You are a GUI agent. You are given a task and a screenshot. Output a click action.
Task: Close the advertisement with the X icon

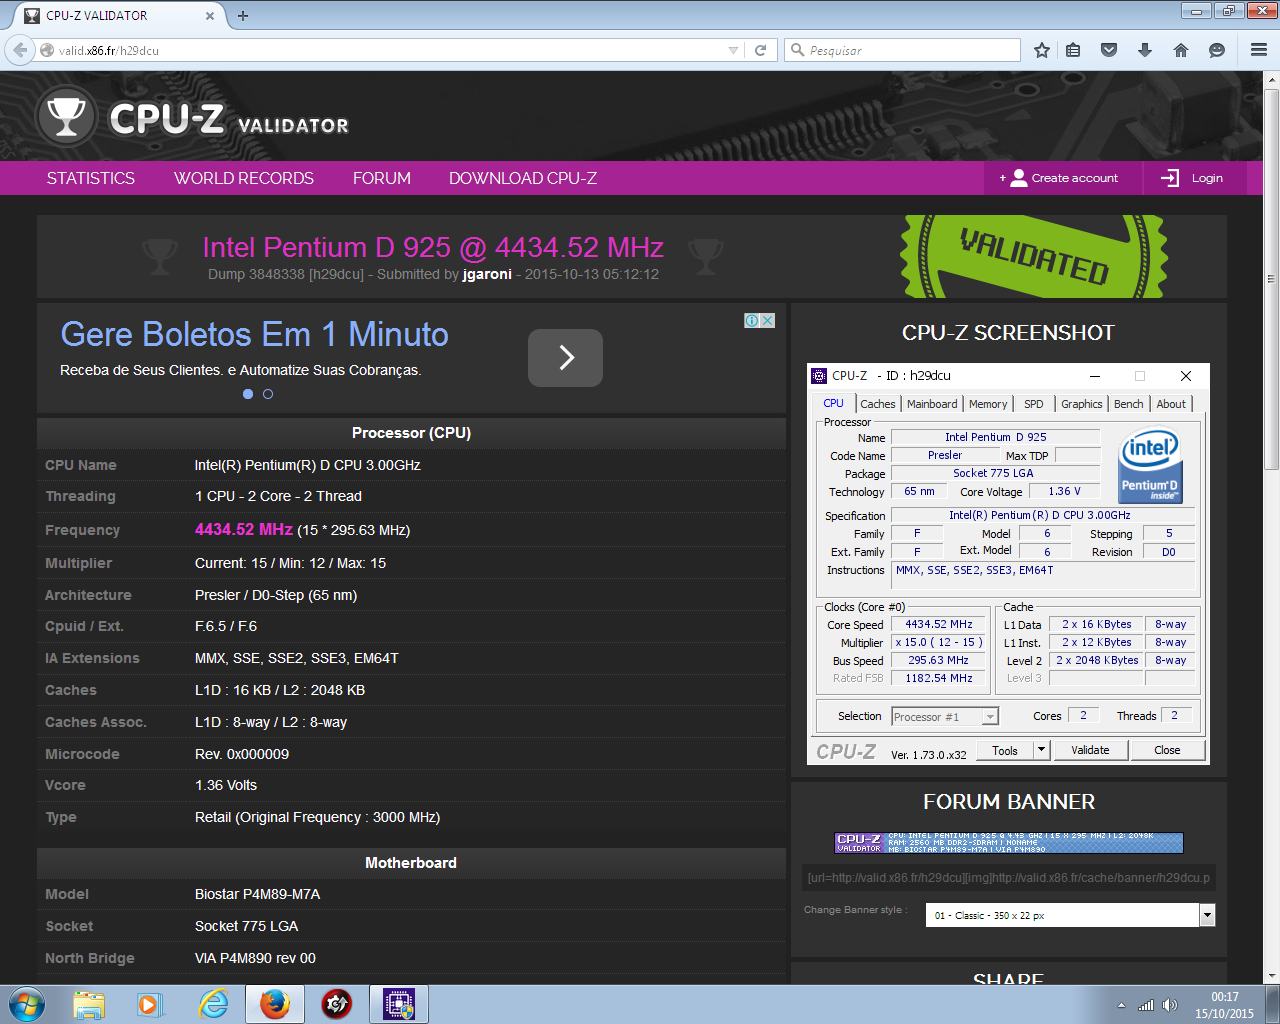tap(768, 320)
